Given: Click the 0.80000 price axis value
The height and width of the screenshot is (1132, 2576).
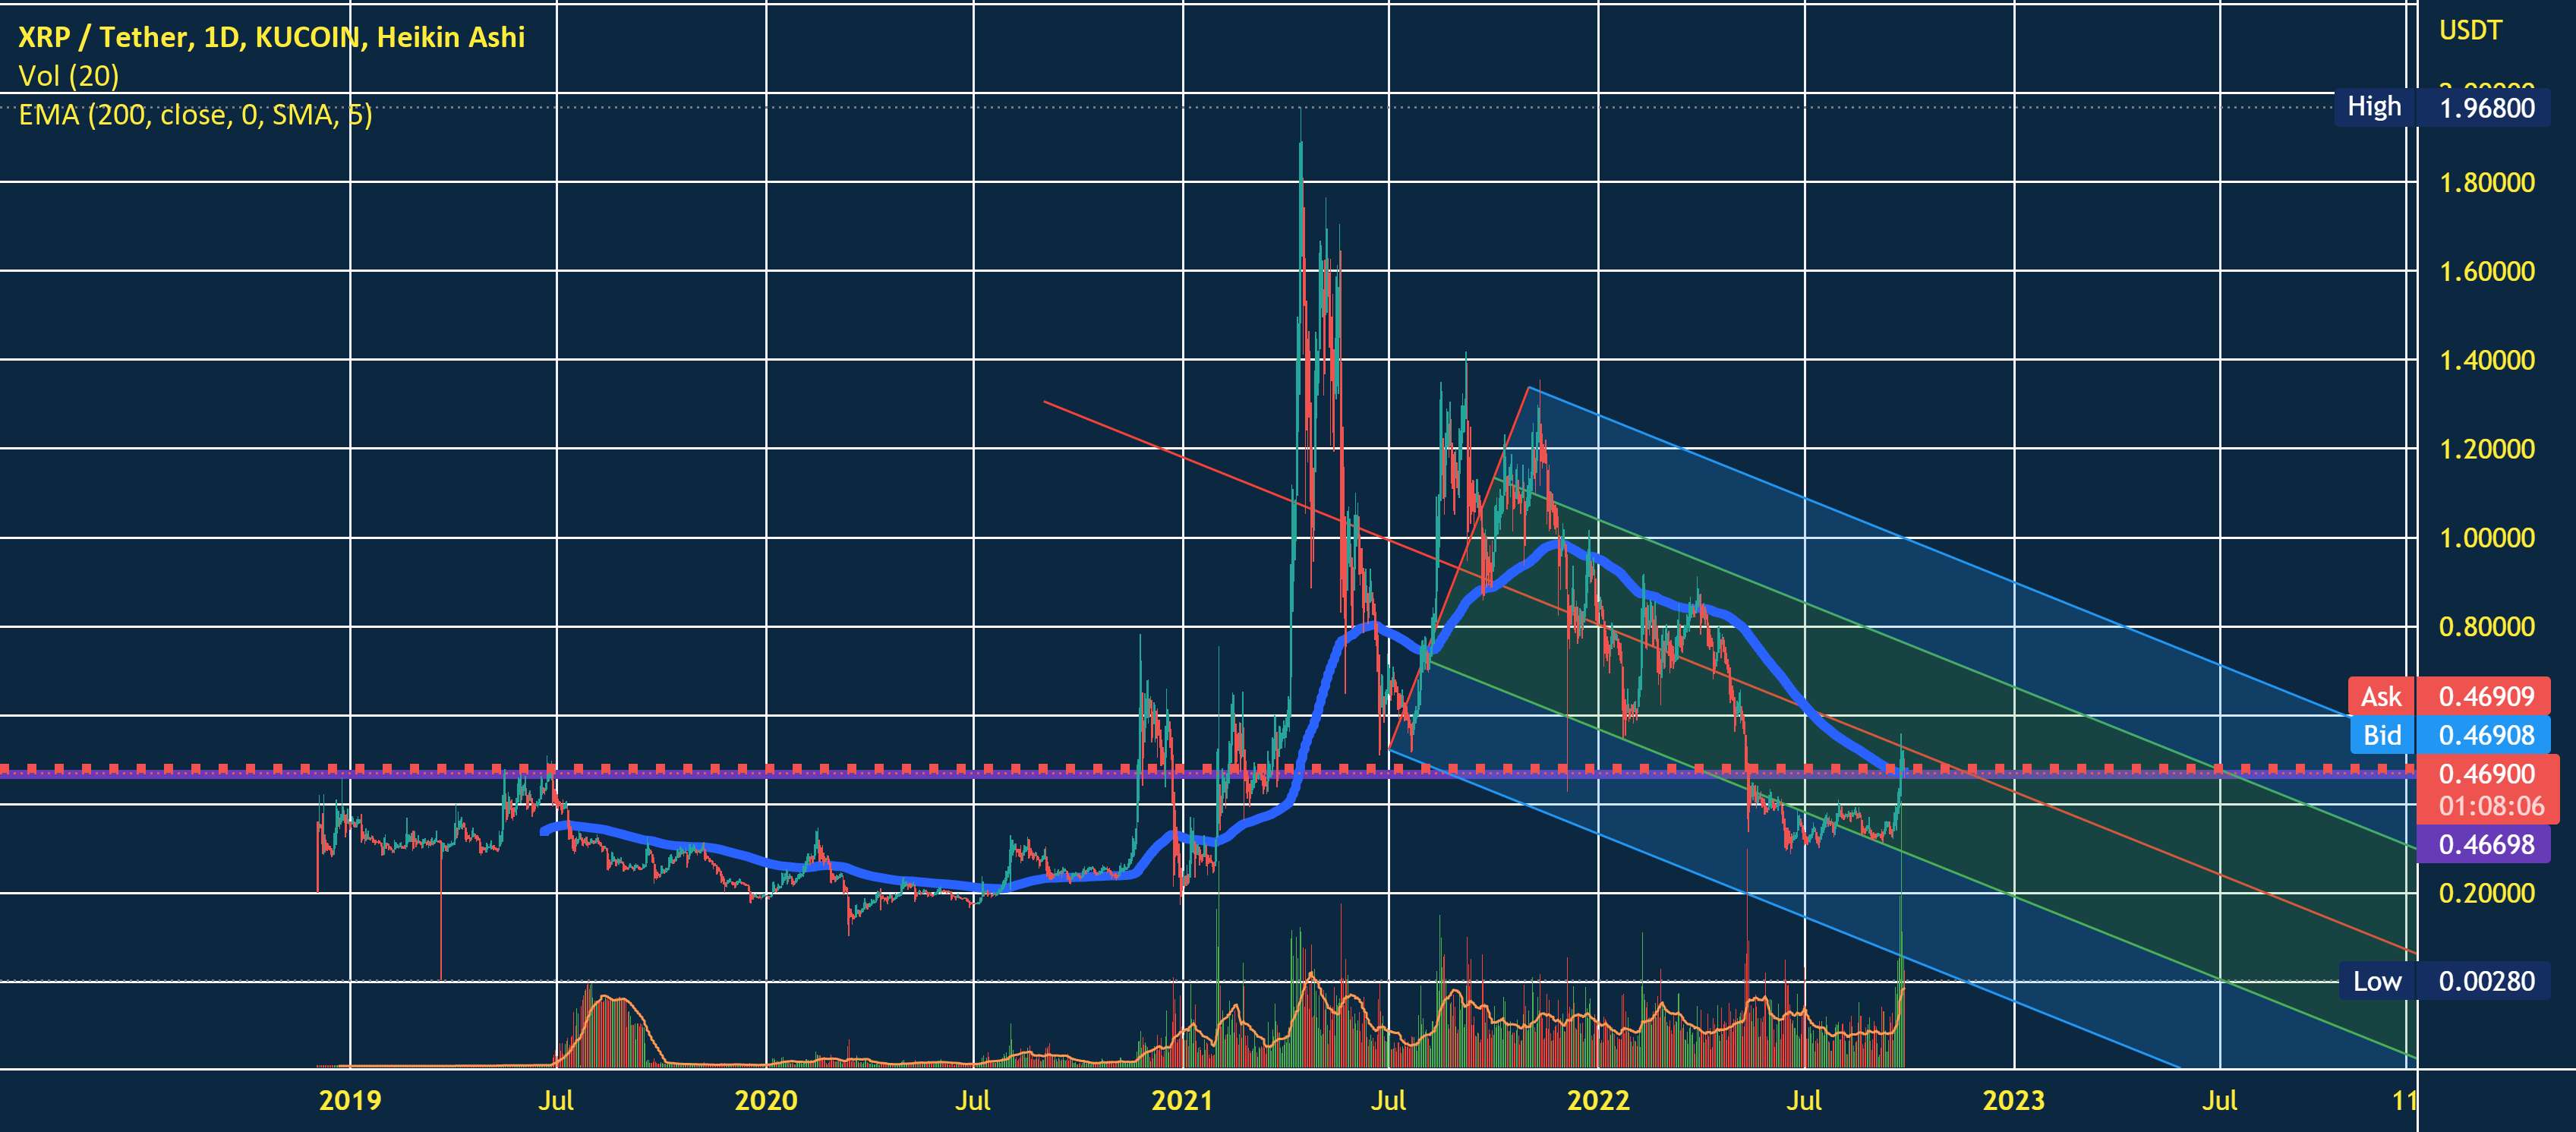Looking at the screenshot, I should coord(2487,627).
